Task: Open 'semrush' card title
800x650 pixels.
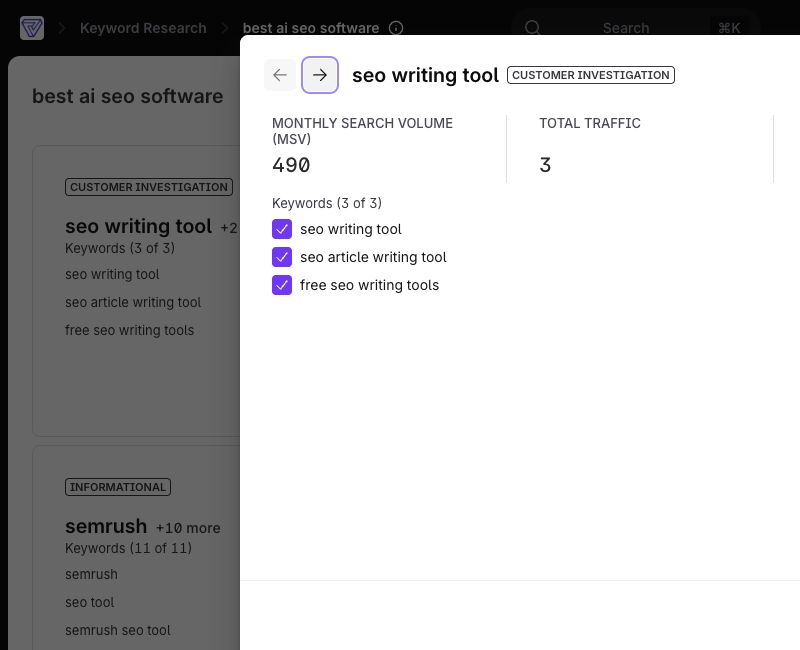Action: (x=106, y=526)
